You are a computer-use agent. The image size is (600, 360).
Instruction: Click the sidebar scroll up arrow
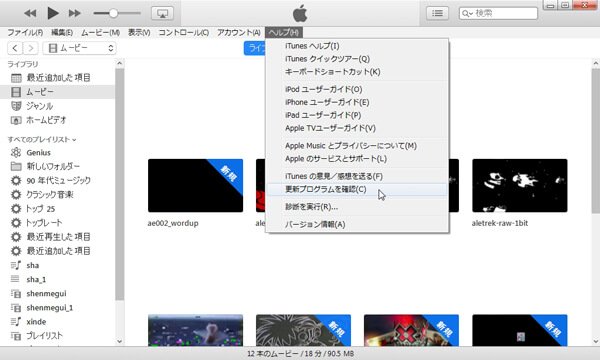pos(119,63)
